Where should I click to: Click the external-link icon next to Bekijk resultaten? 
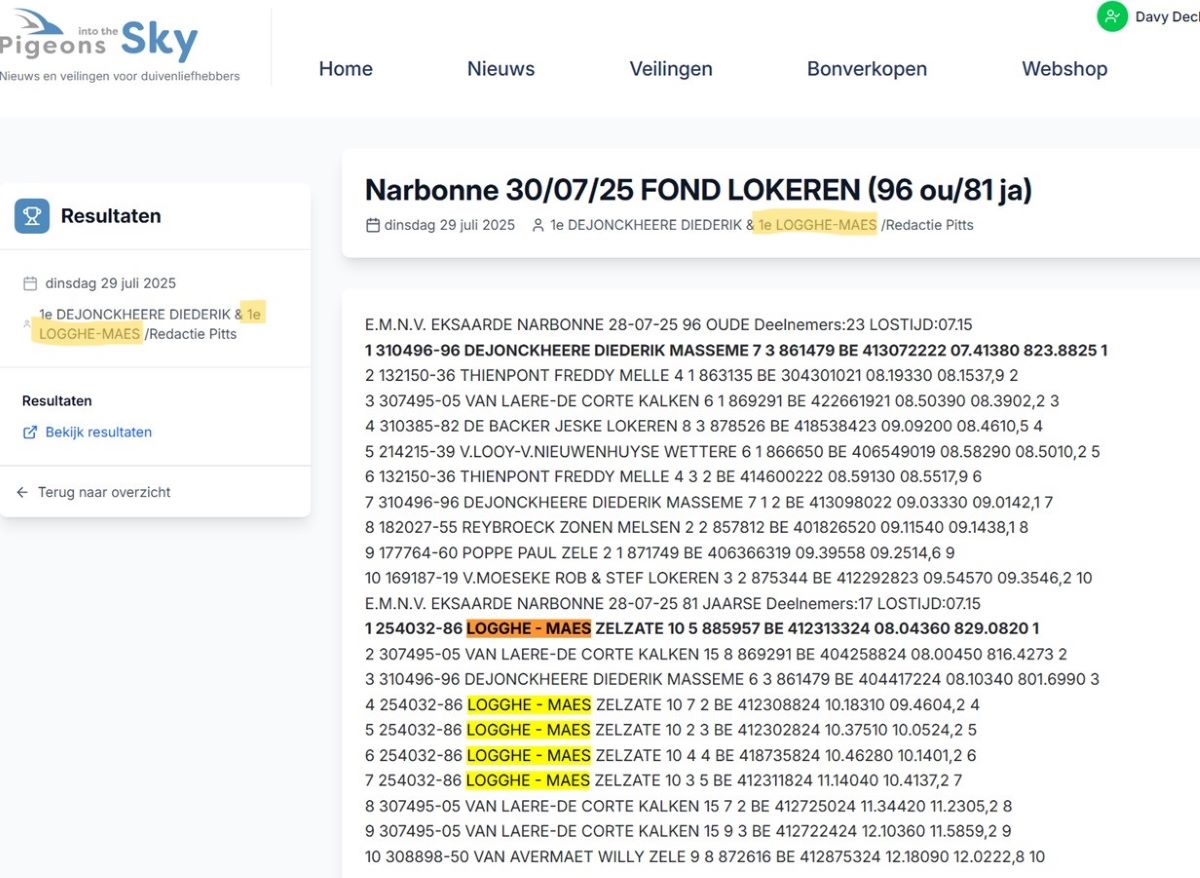[30, 432]
